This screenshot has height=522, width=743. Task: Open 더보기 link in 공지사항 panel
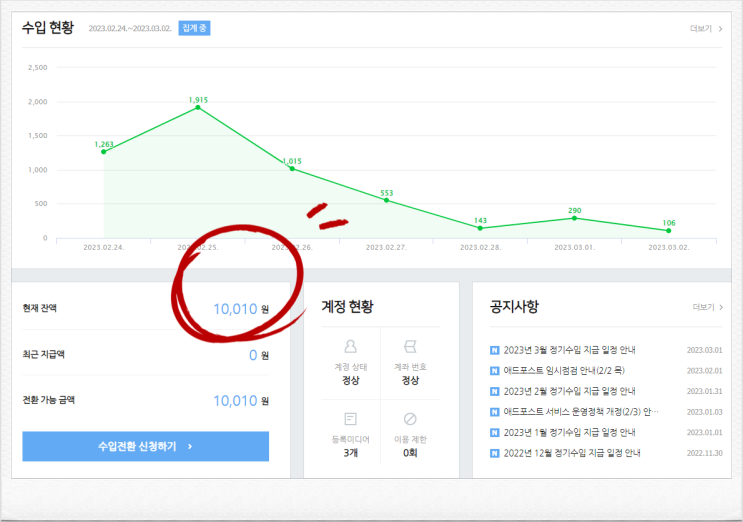coord(708,307)
